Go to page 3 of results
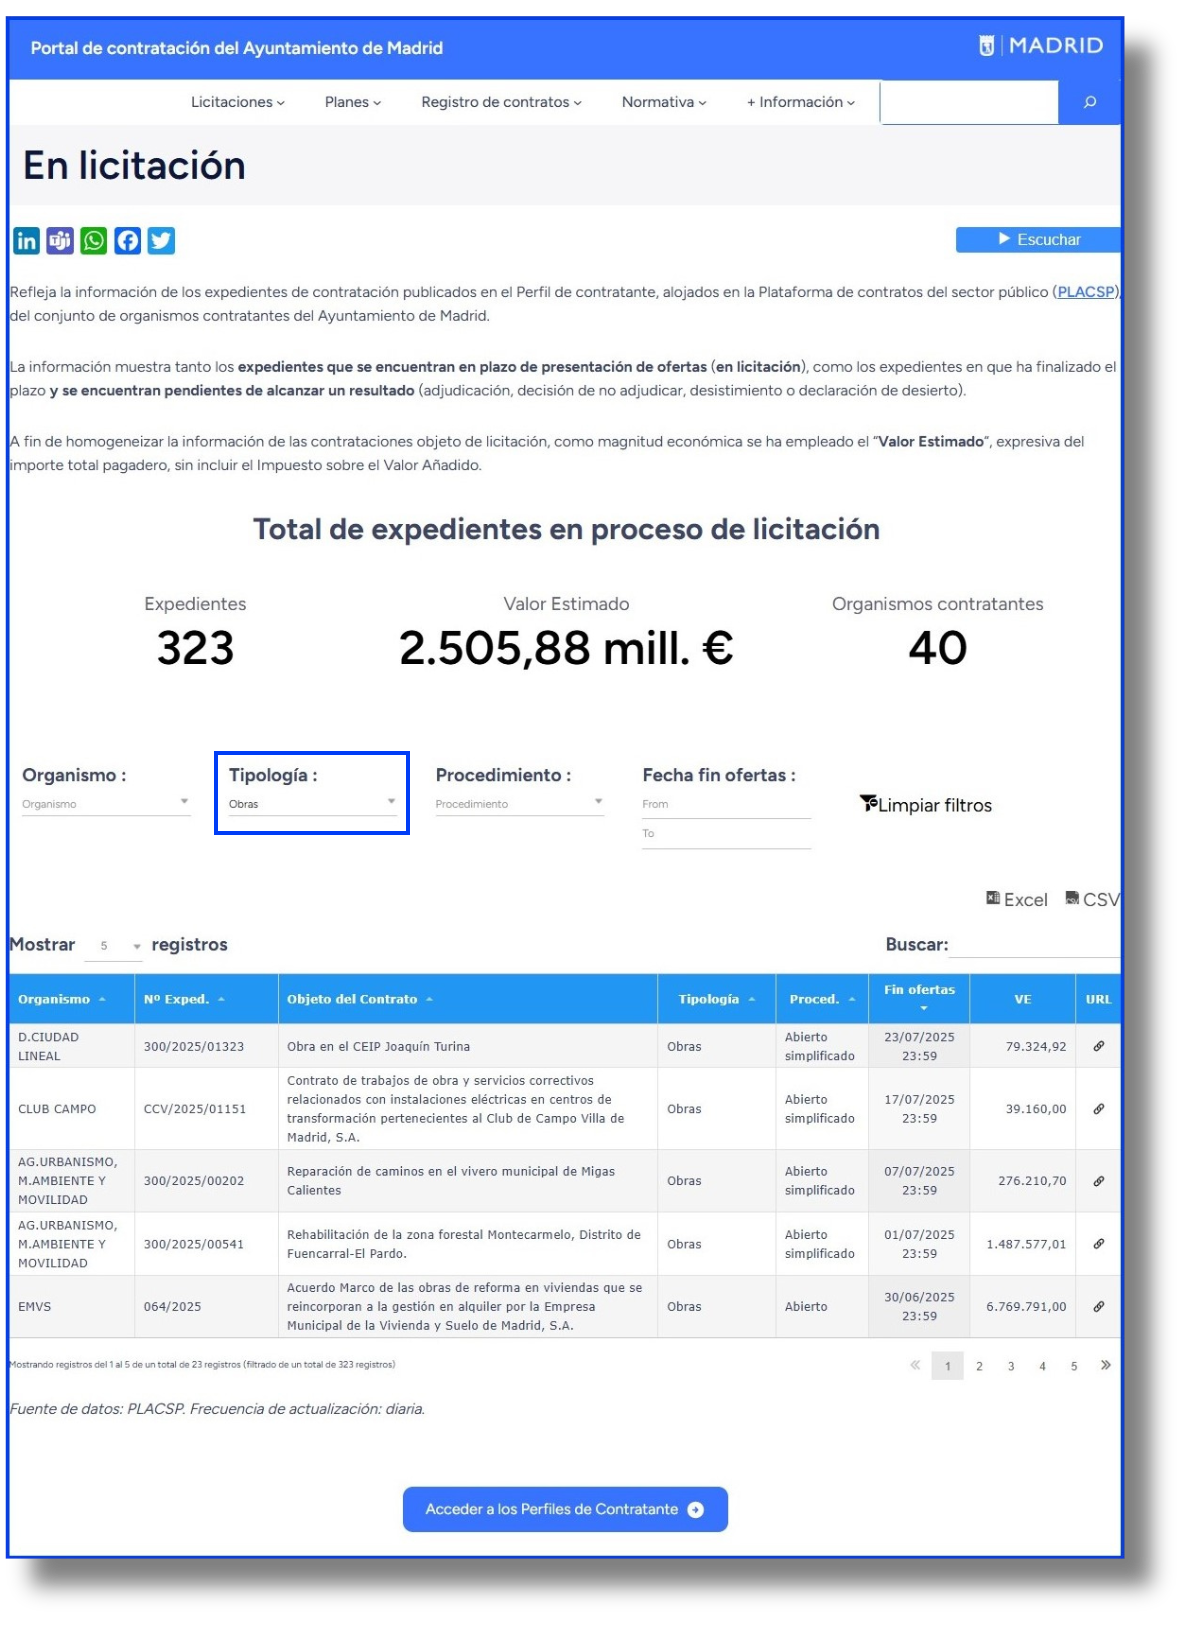This screenshot has height=1631, width=1183. [x=1011, y=1366]
